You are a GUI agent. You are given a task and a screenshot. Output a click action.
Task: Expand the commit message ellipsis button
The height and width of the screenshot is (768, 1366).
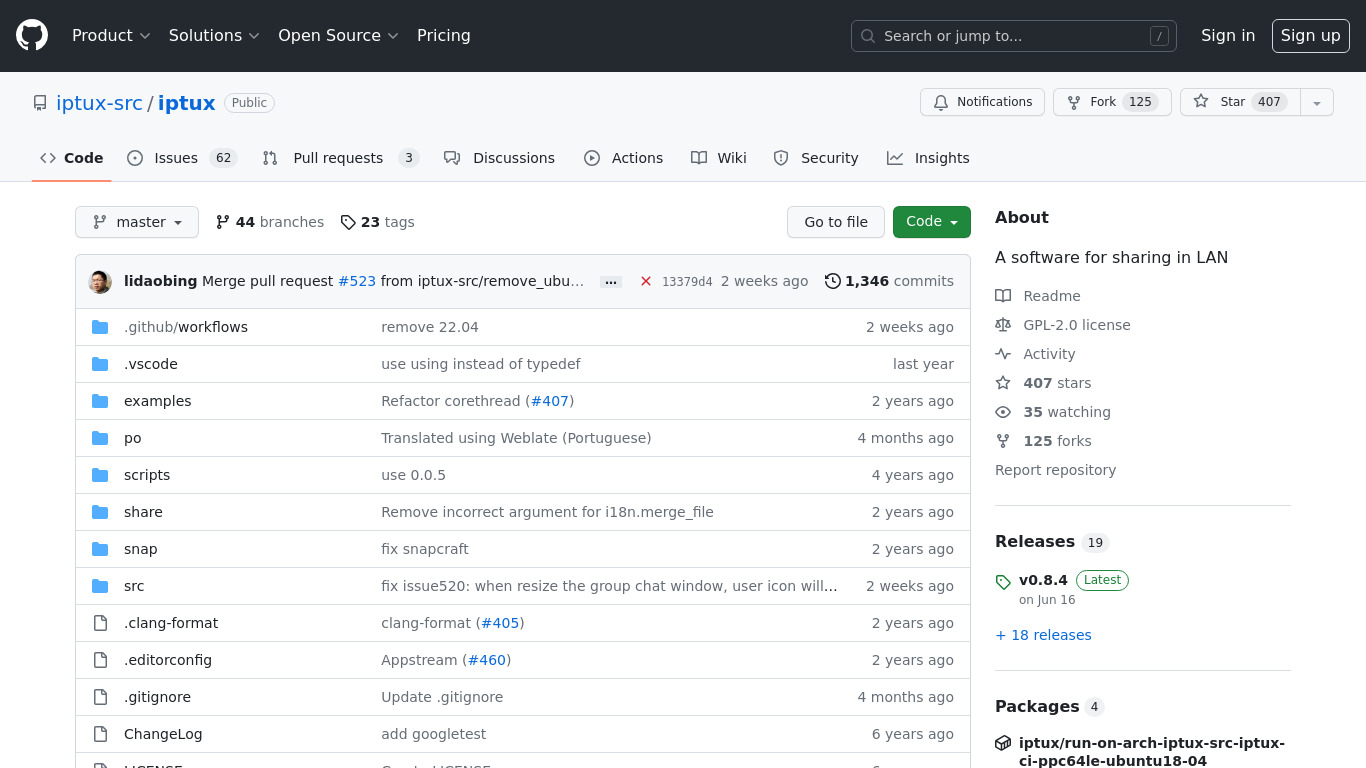tap(611, 282)
